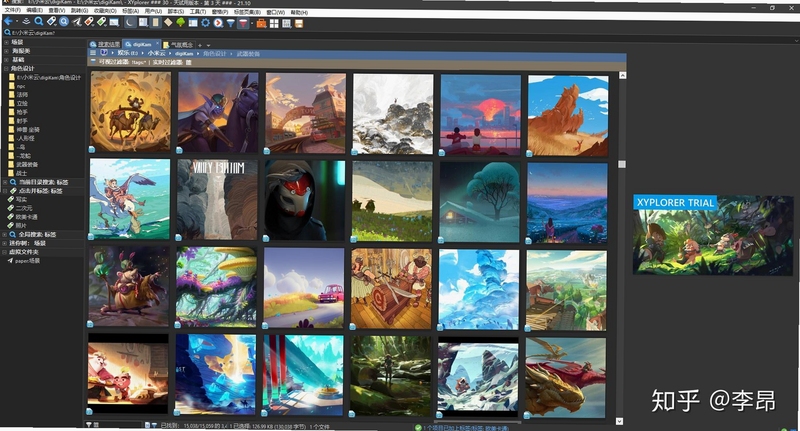
Task: Collapse the 点击并标签: 标签 category
Action: tap(6, 191)
